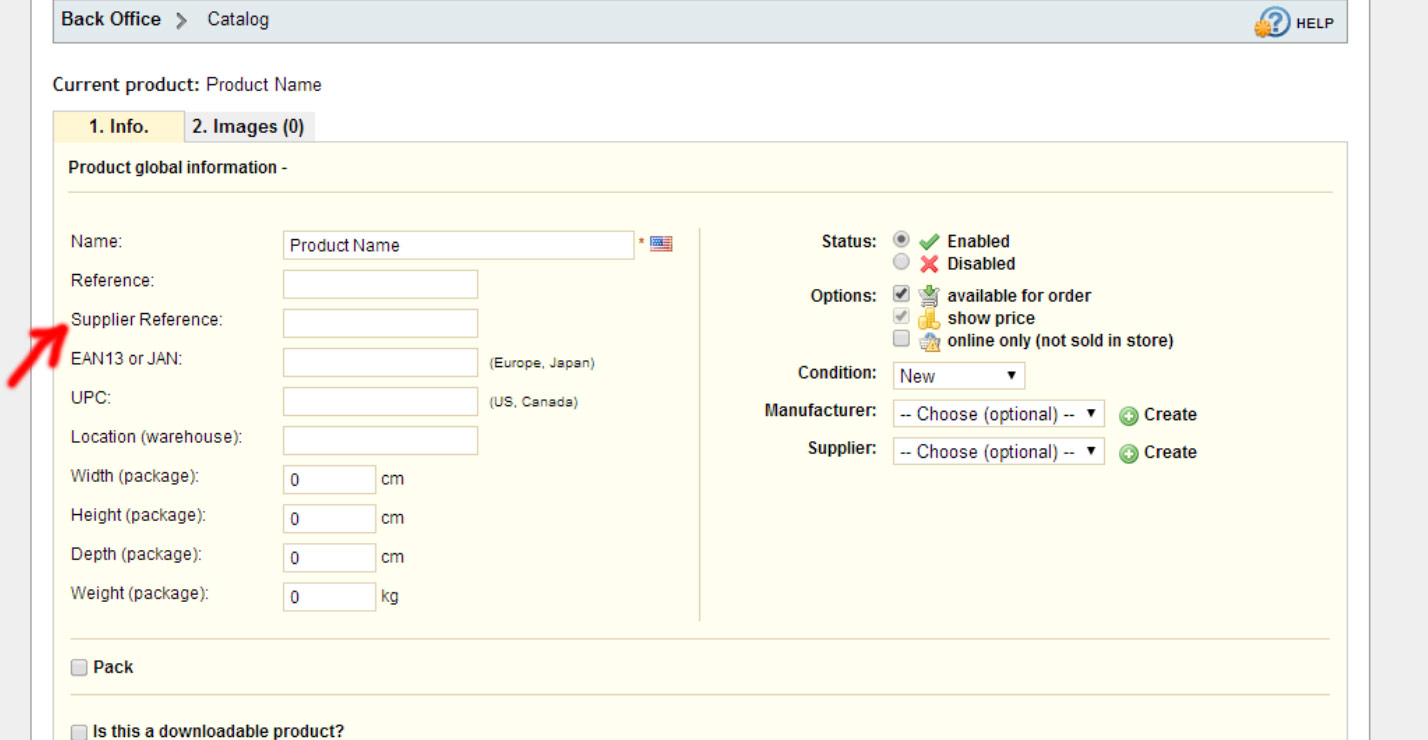
Task: Click the available for order cart icon
Action: coord(930,296)
